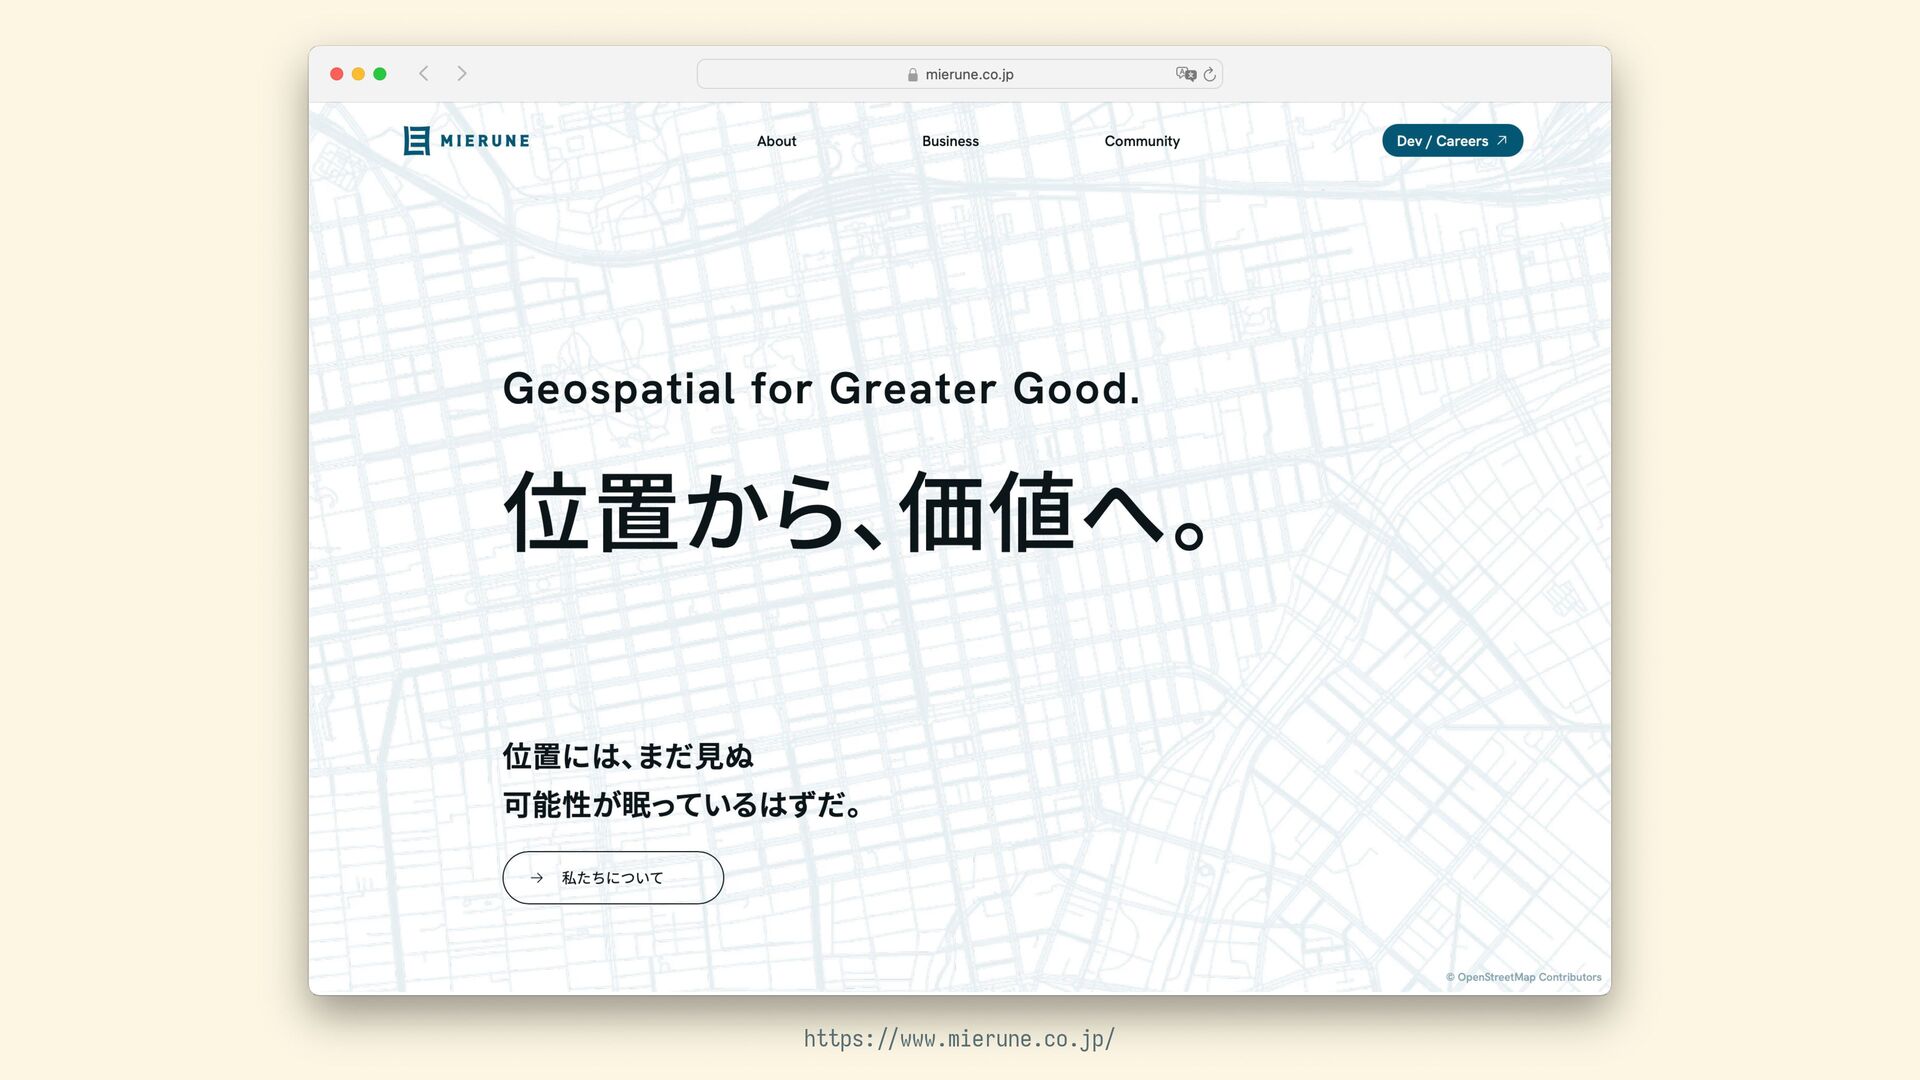
Task: Open the OpenStreetMap Contributors attribution link
Action: pyautogui.click(x=1523, y=977)
